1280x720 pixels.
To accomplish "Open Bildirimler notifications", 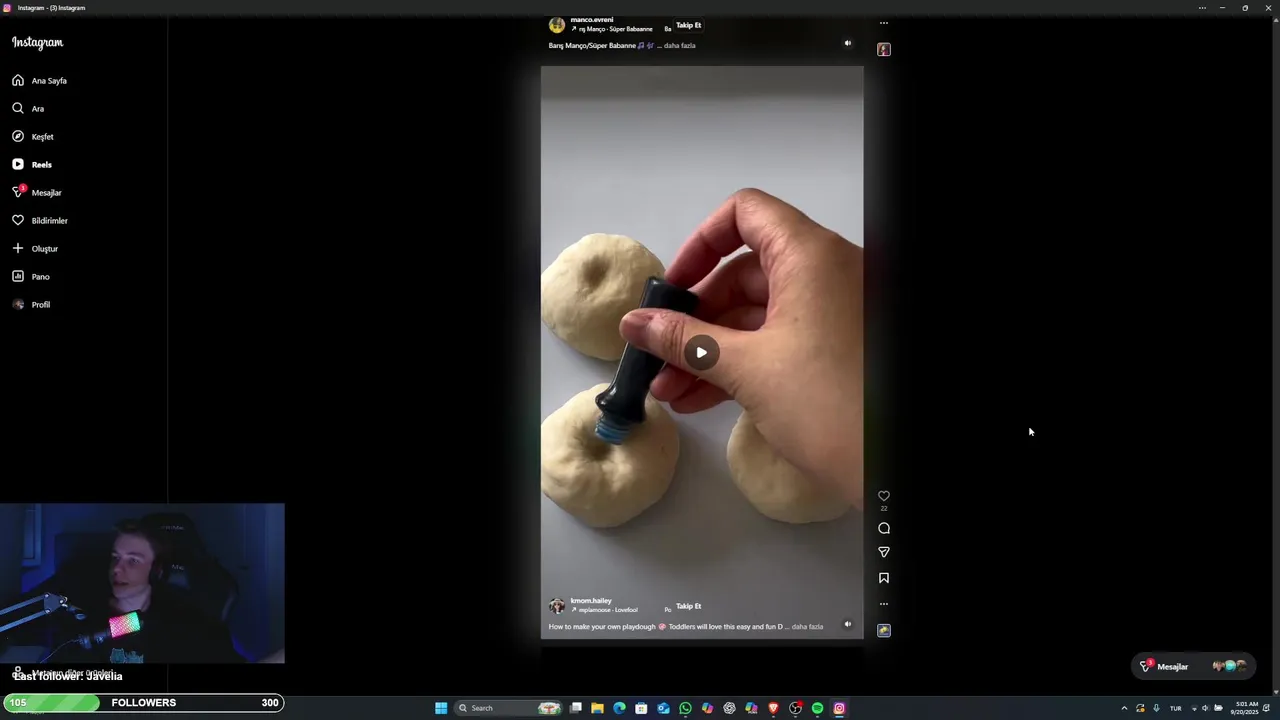I will [x=40, y=221].
